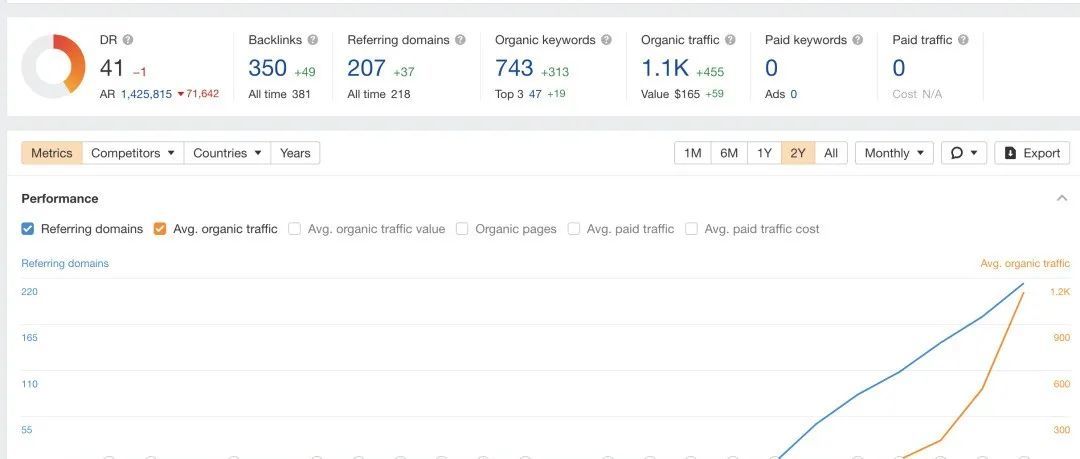Click the Ads 0 value
Viewport: 1080px width, 459px height.
pos(793,94)
